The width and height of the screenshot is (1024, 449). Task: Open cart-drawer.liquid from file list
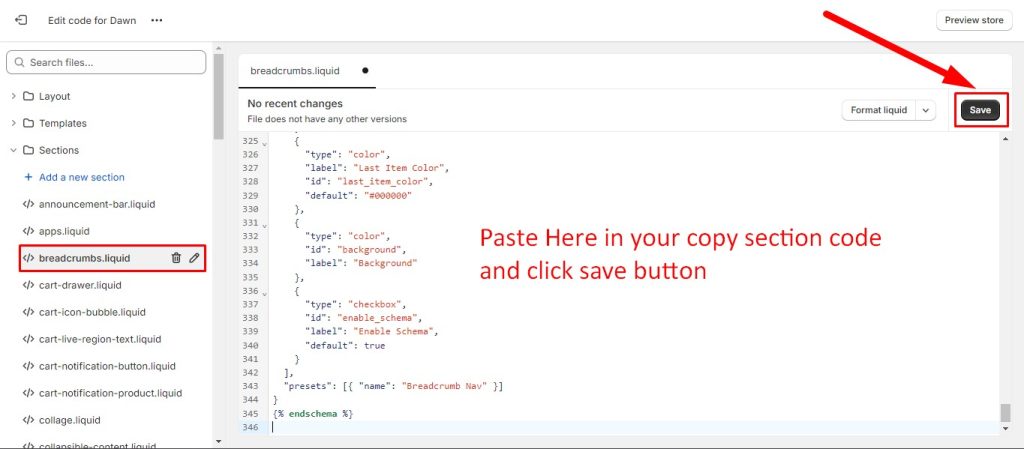[x=82, y=285]
